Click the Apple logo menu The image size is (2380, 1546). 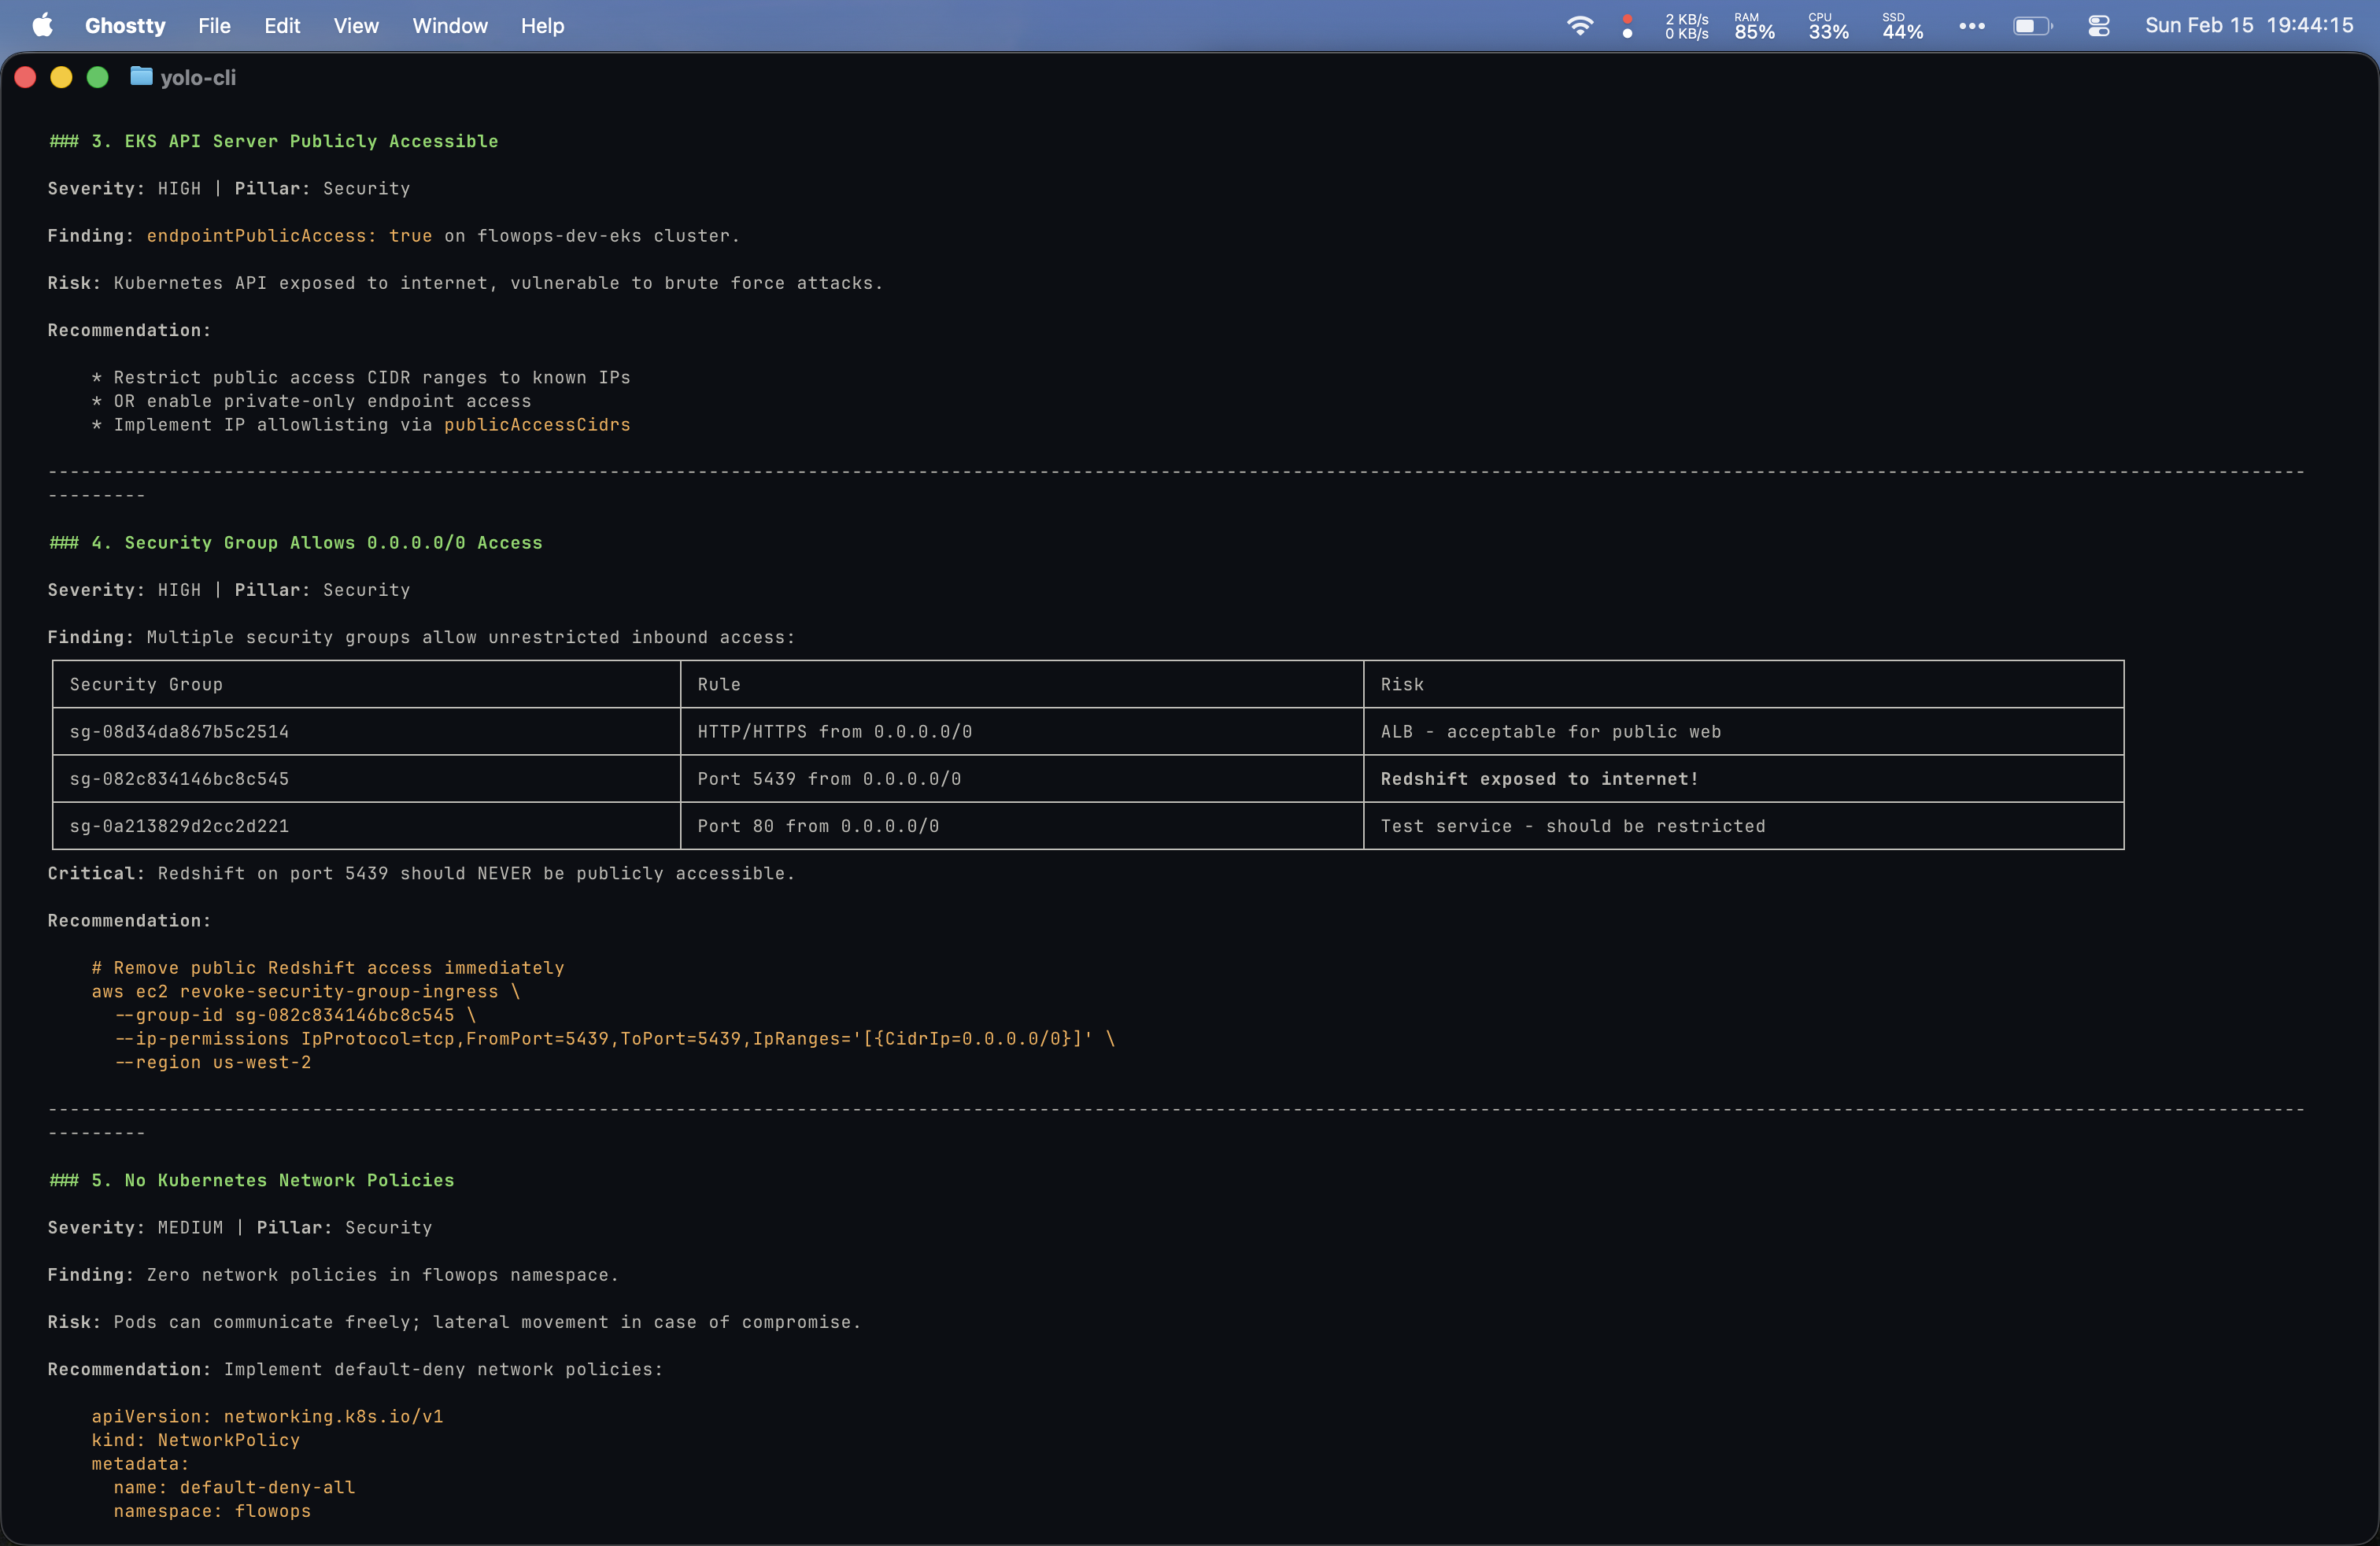point(42,25)
